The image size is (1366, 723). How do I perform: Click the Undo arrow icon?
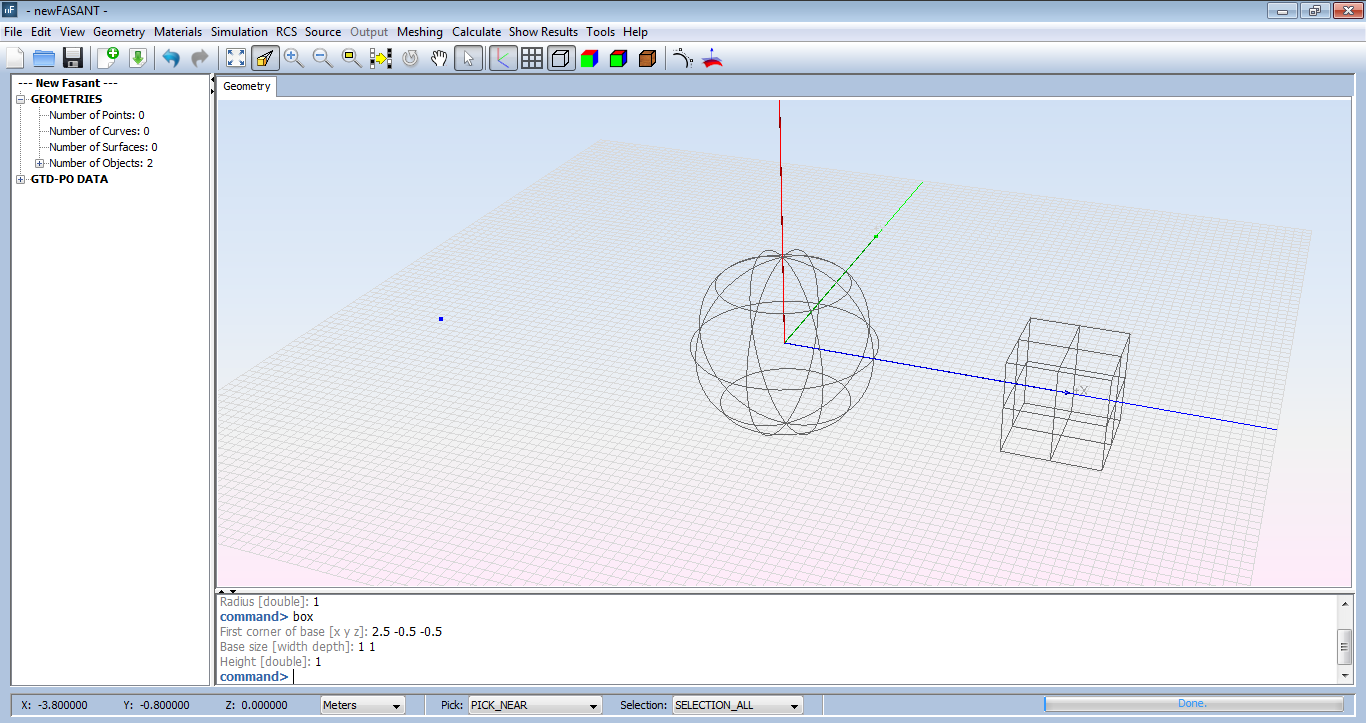[x=170, y=58]
